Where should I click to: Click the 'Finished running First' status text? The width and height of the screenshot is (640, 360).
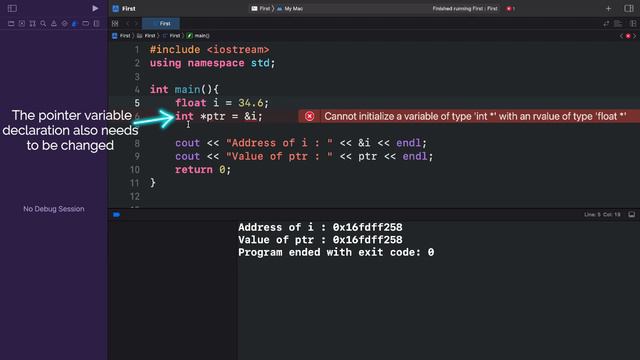click(x=465, y=9)
